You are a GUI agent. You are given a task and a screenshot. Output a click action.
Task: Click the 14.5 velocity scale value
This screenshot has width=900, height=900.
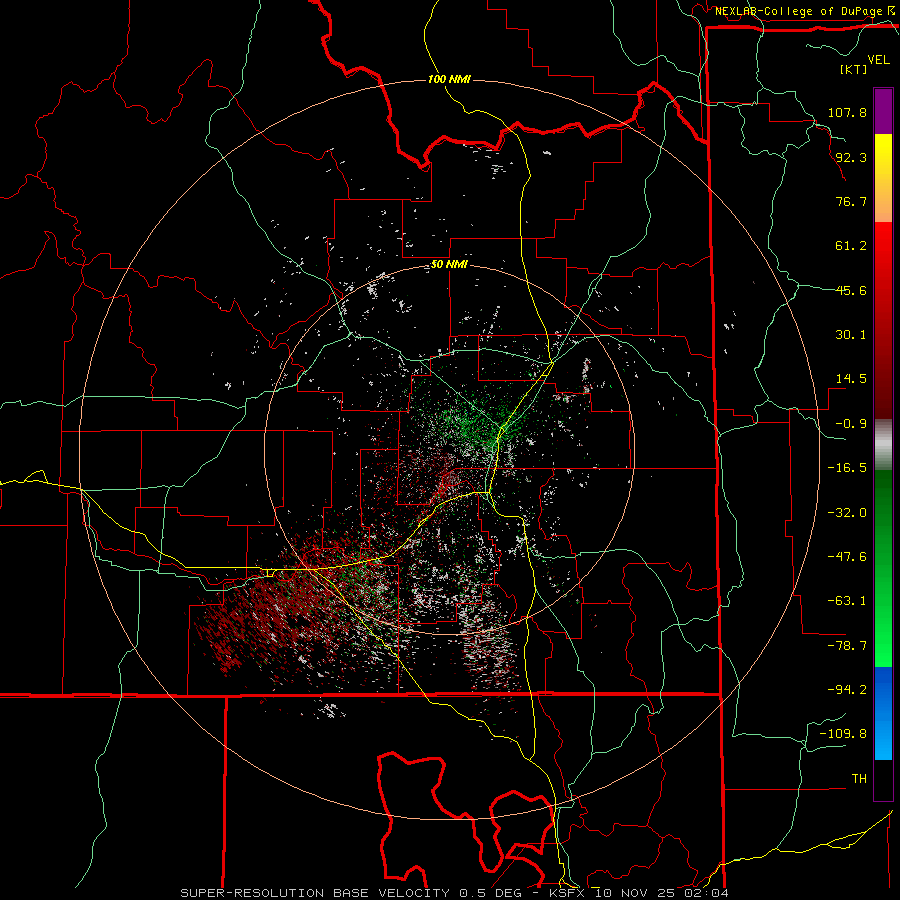tap(851, 379)
